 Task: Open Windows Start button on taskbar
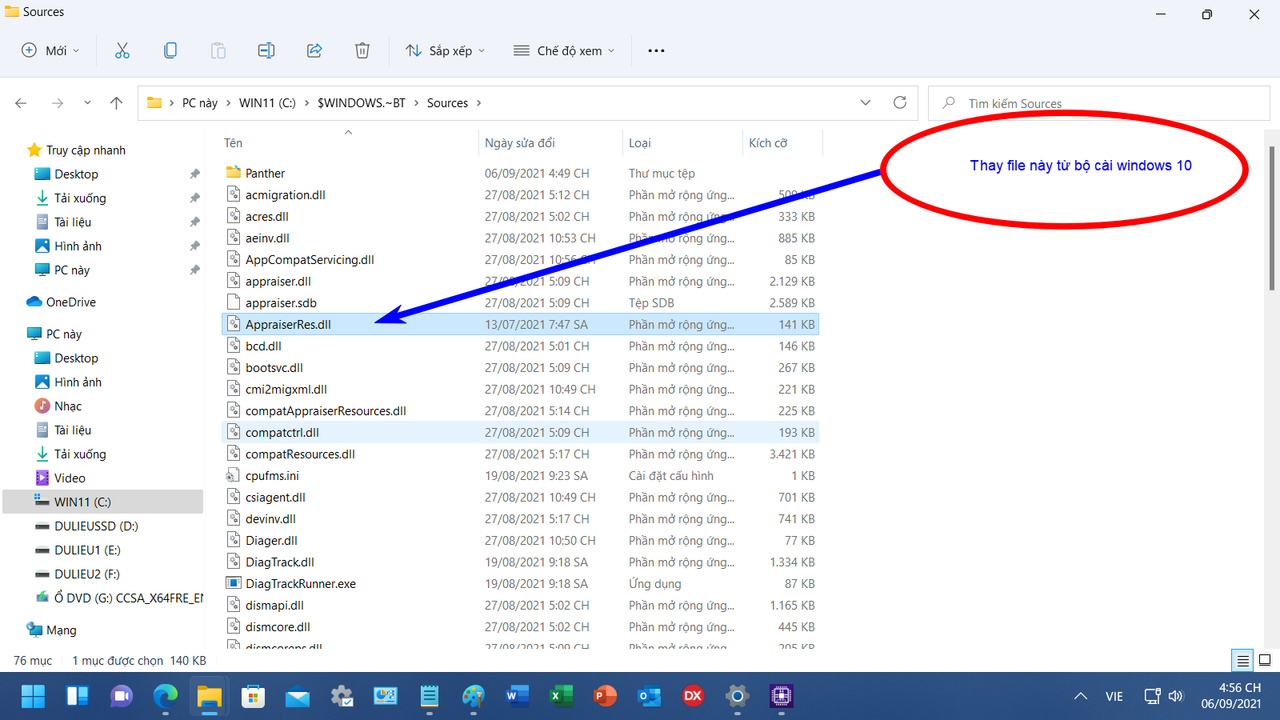(x=33, y=696)
